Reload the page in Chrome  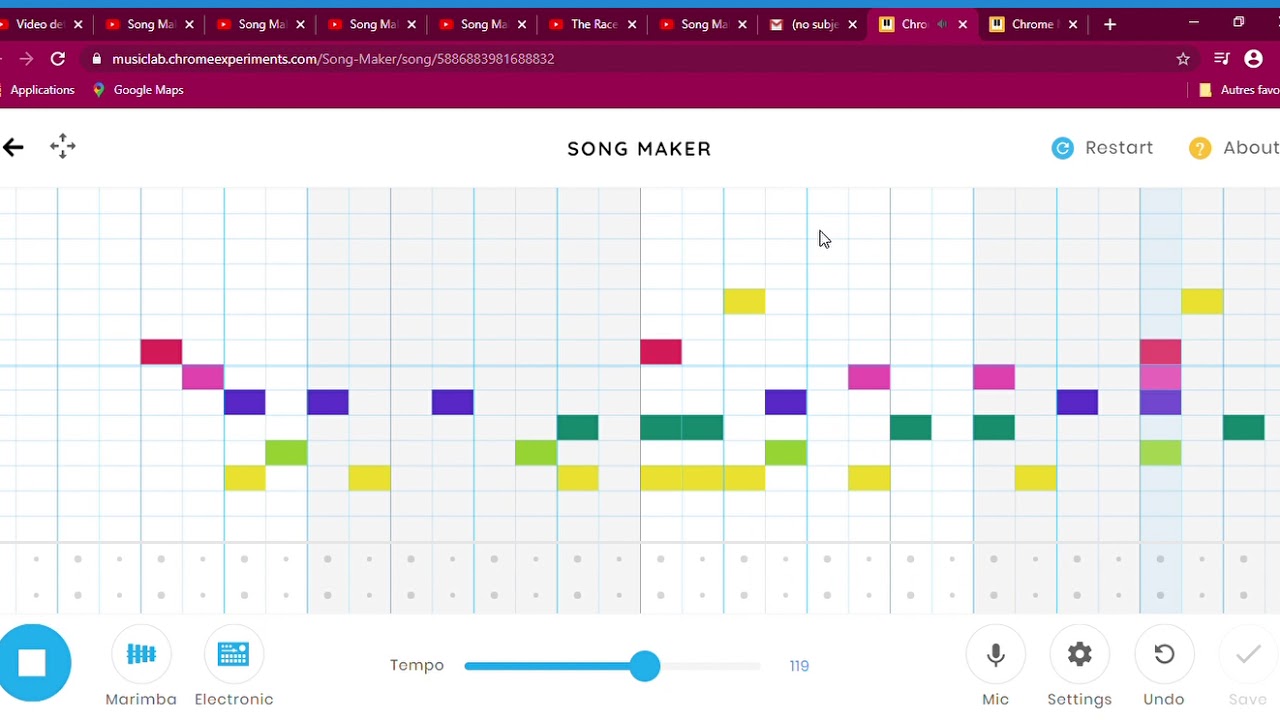coord(58,59)
